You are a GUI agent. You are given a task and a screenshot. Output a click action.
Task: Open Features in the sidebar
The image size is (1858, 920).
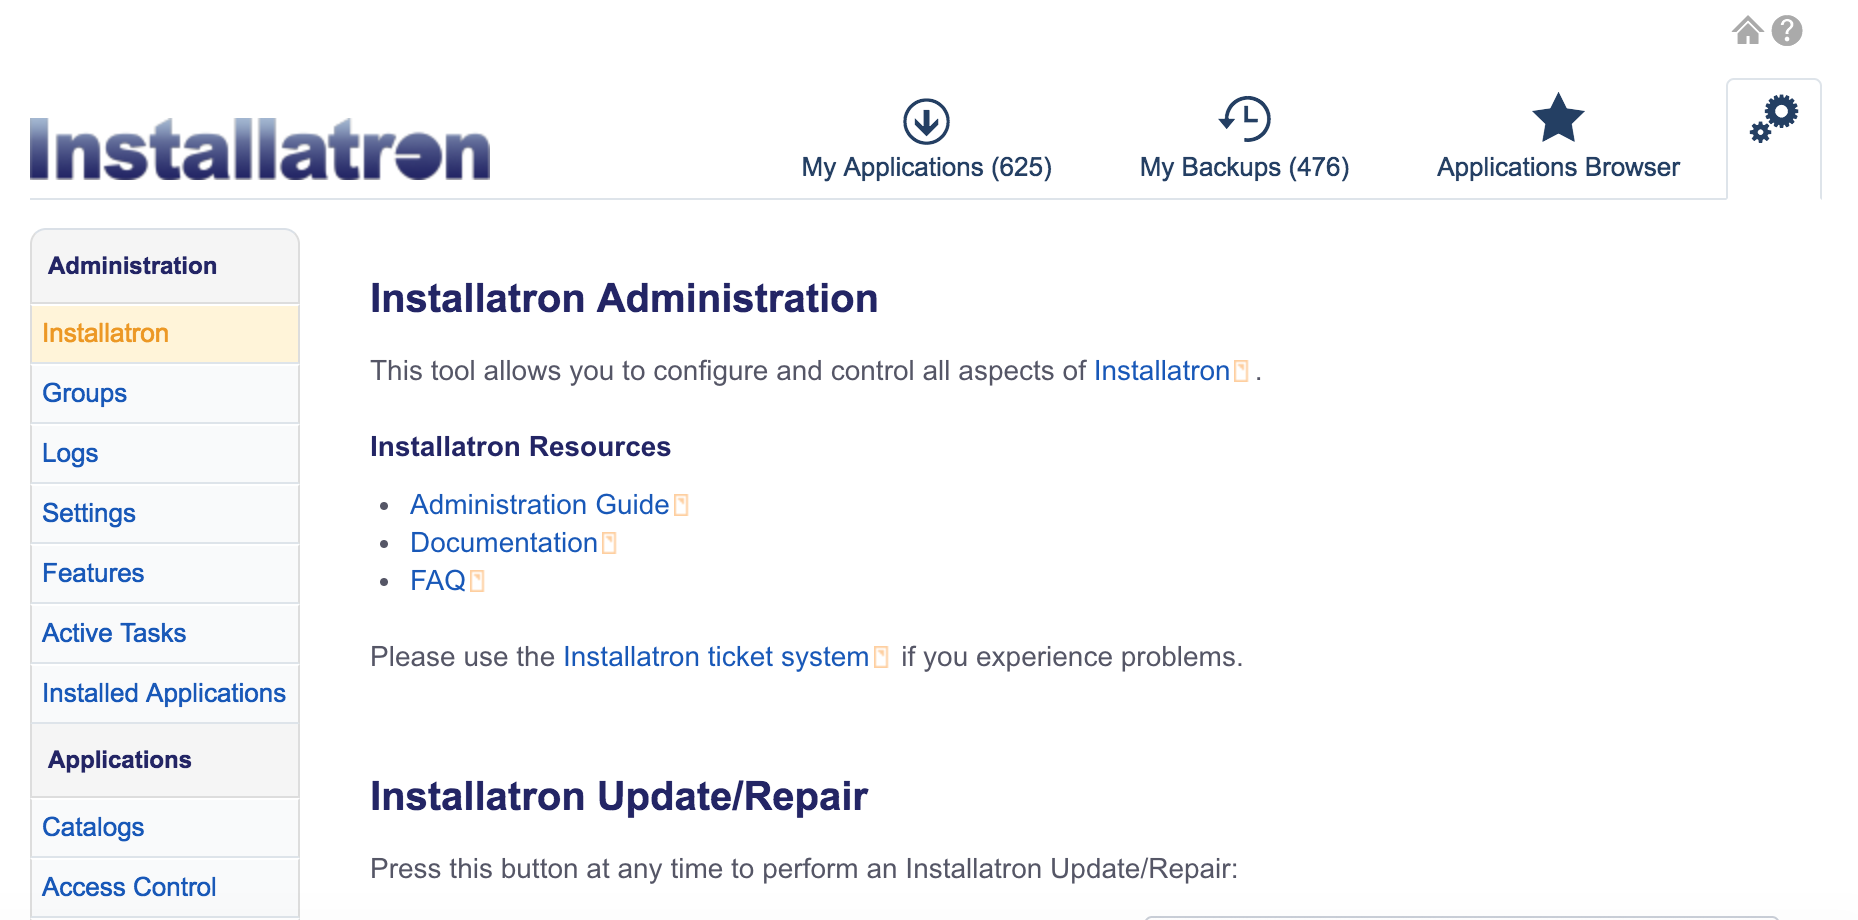(x=165, y=573)
